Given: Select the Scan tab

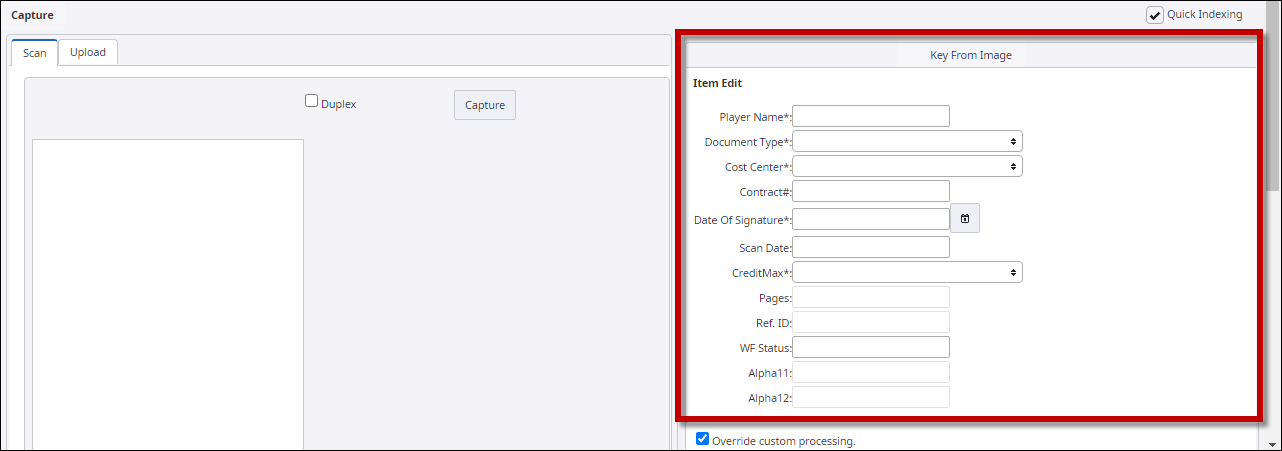Looking at the screenshot, I should (35, 53).
